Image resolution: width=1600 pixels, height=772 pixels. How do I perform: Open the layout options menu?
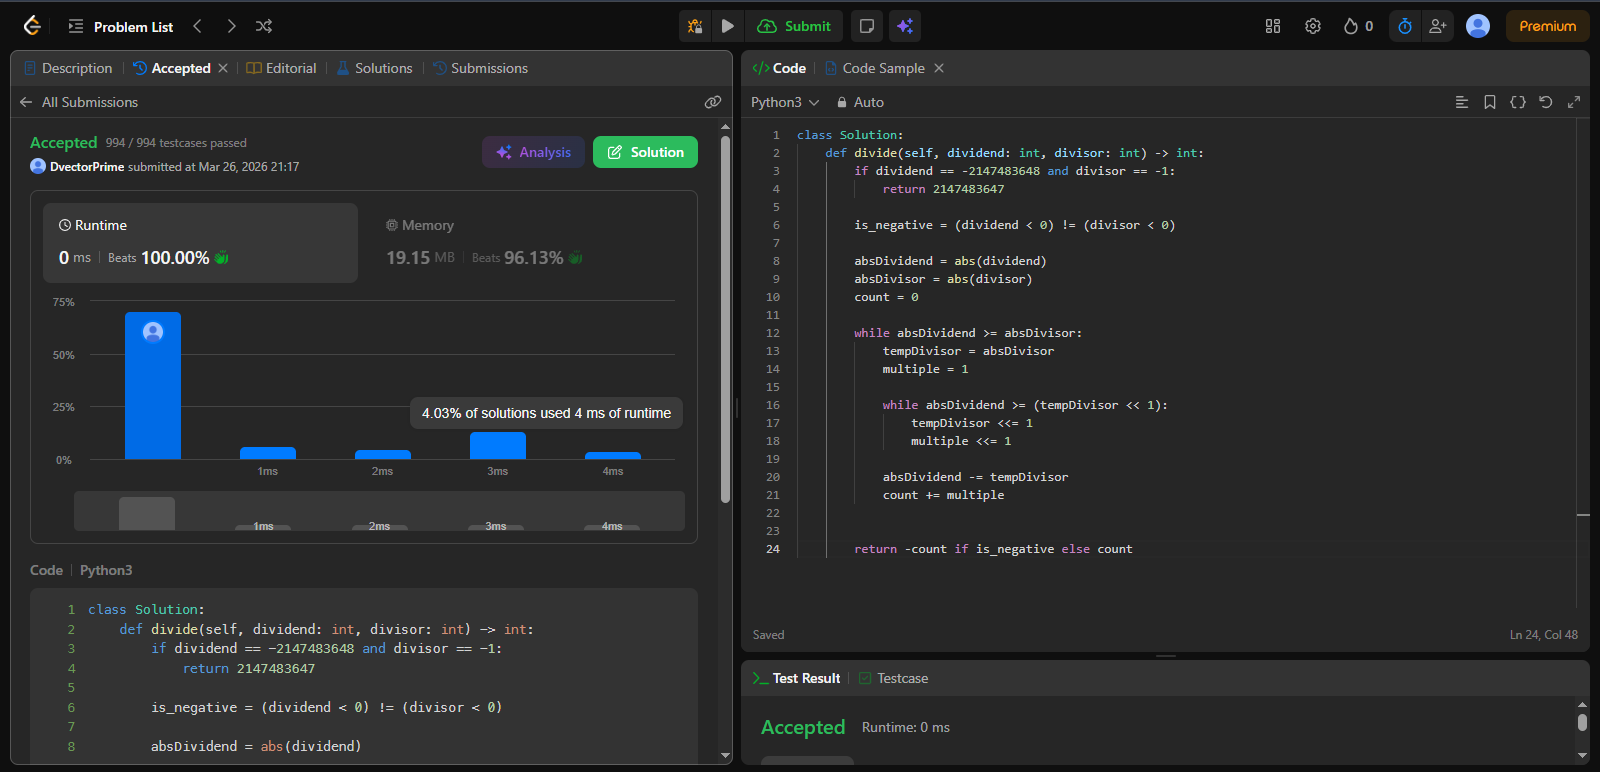tap(1273, 26)
